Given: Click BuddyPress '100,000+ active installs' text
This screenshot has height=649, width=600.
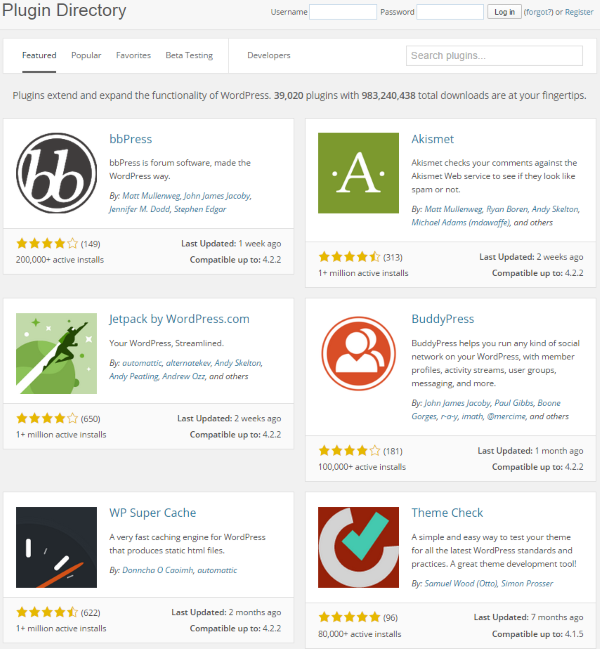Looking at the screenshot, I should (x=362, y=466).
